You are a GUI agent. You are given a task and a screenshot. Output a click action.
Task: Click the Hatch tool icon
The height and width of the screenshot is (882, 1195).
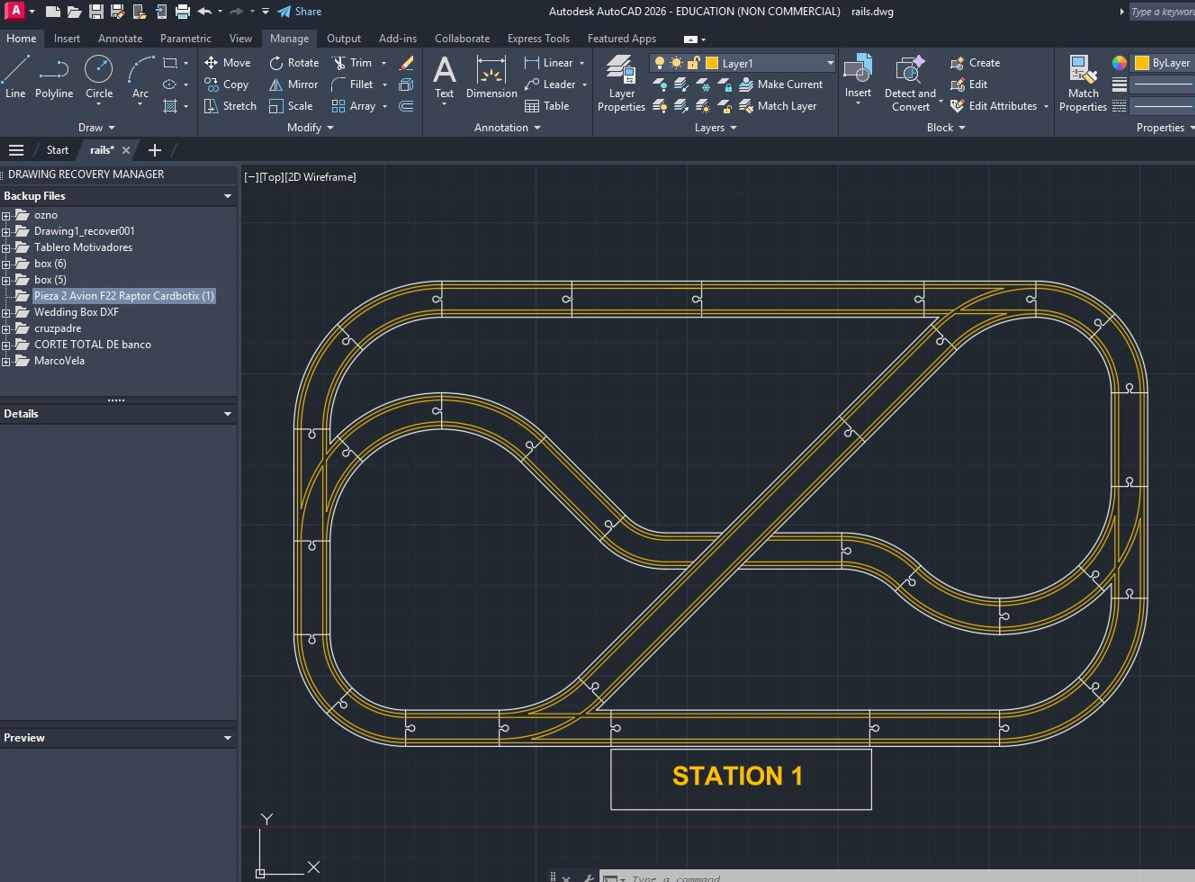point(170,106)
